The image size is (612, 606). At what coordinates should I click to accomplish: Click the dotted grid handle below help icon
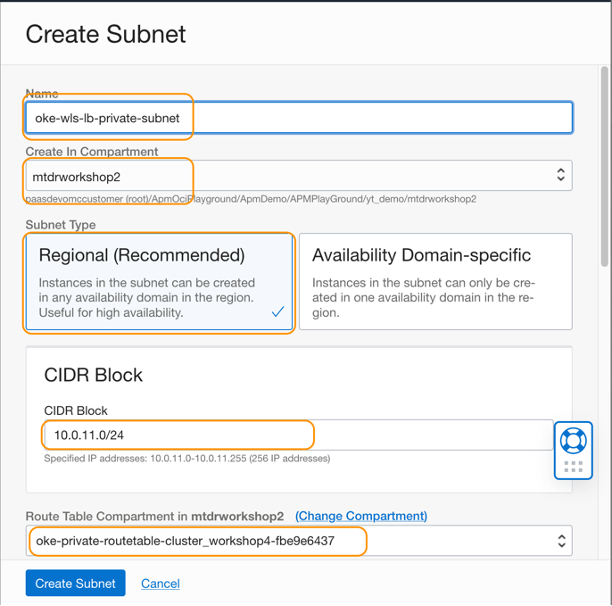573,467
